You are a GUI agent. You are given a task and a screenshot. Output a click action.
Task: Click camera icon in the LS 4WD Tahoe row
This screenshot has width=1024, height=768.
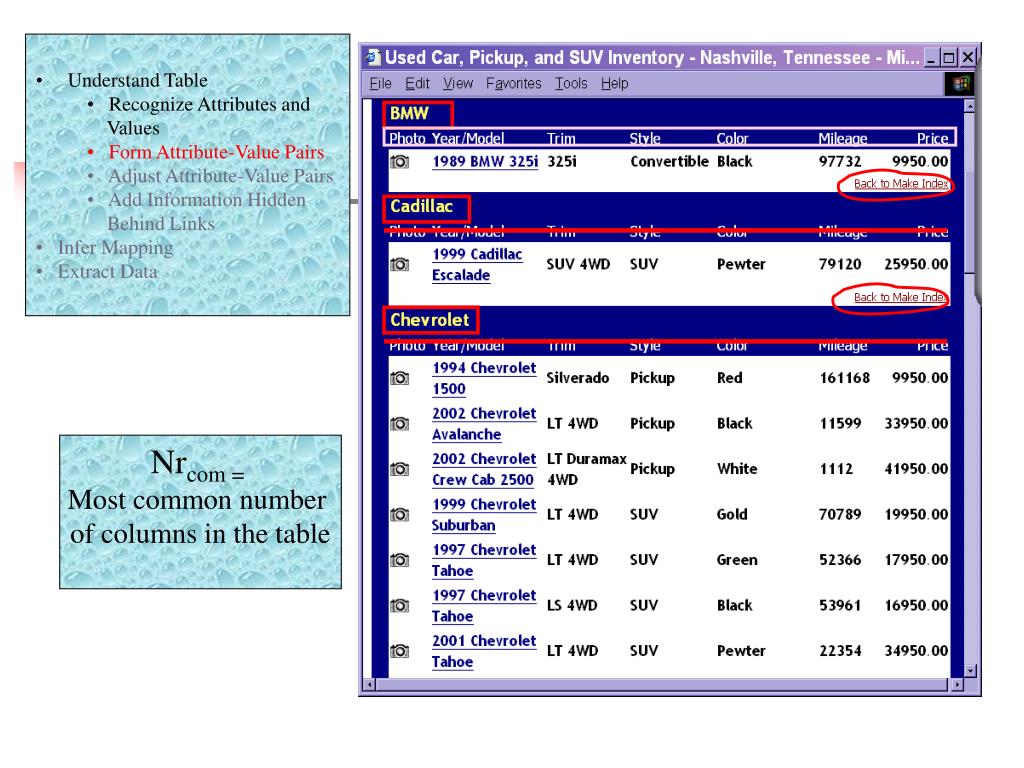(x=400, y=605)
